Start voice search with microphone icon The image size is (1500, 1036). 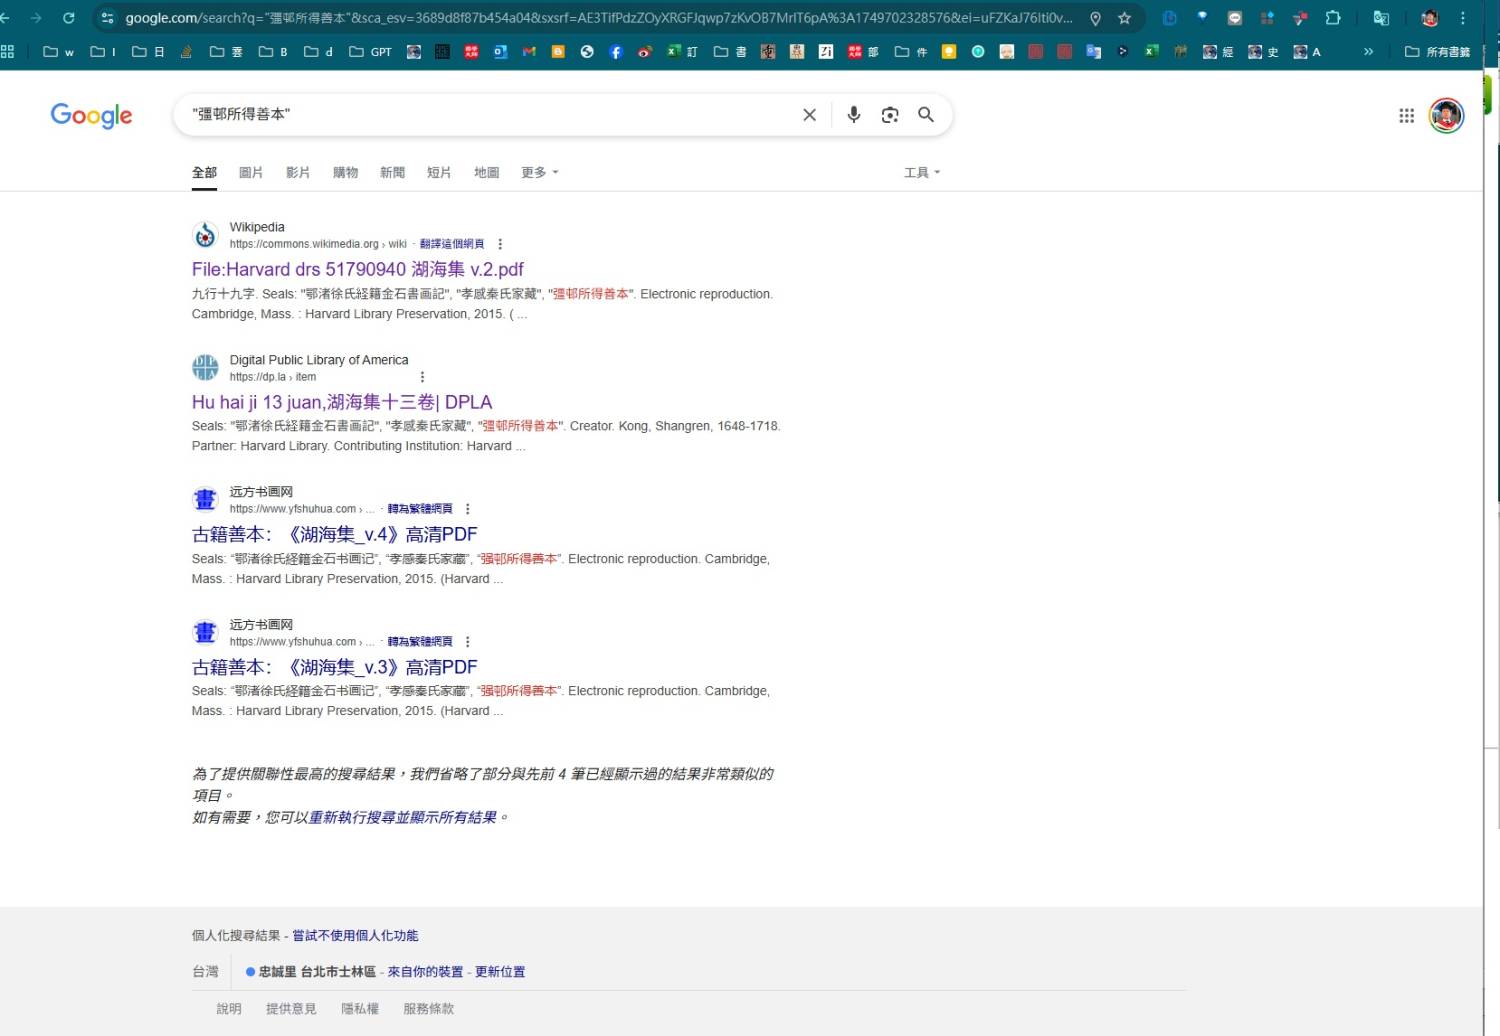pos(854,115)
